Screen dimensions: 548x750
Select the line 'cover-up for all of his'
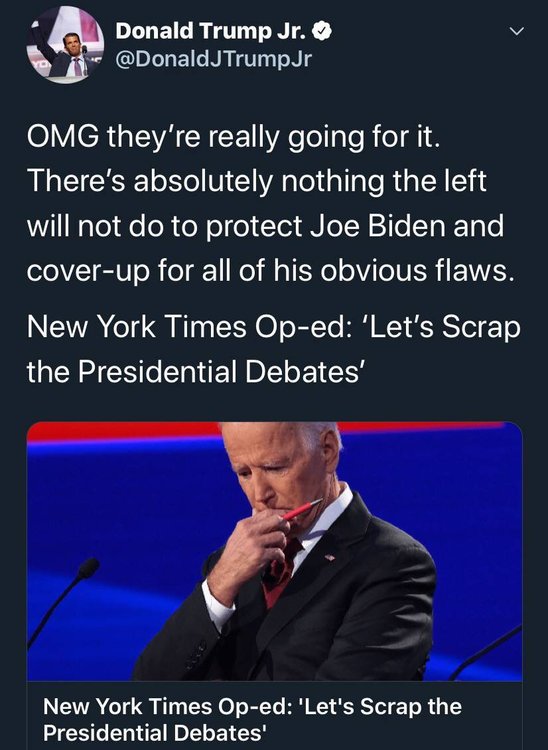(271, 270)
